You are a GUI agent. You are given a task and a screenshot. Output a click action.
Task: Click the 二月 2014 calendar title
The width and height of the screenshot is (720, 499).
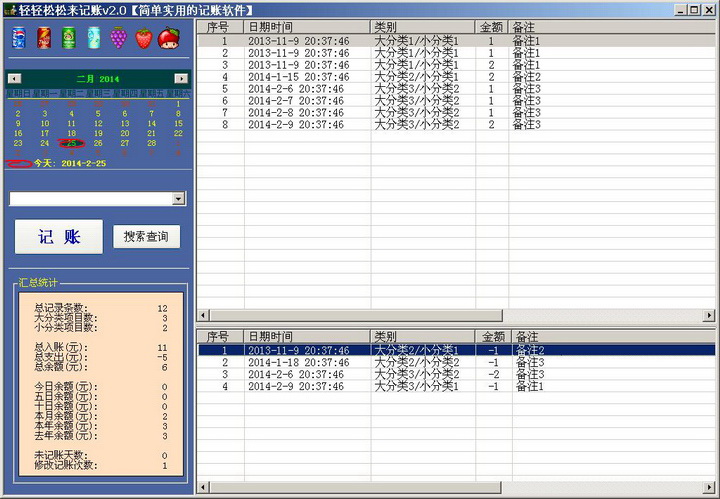[98, 79]
